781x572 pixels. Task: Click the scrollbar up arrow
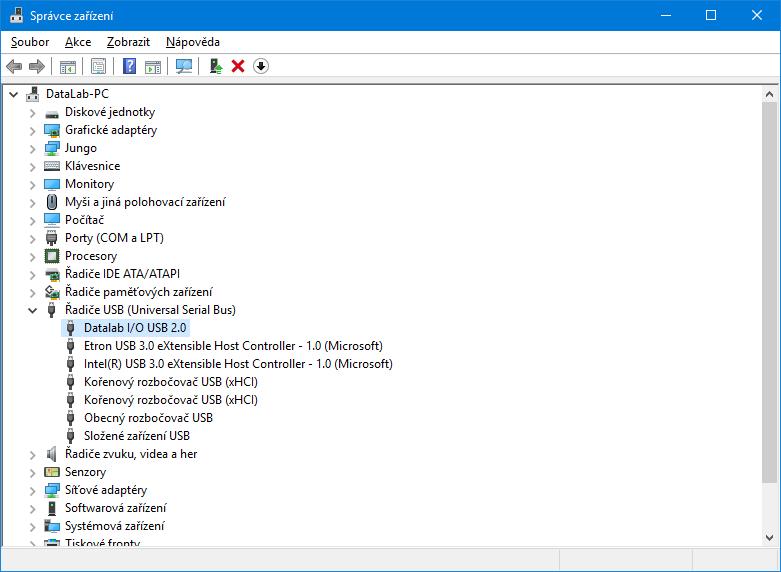point(769,94)
